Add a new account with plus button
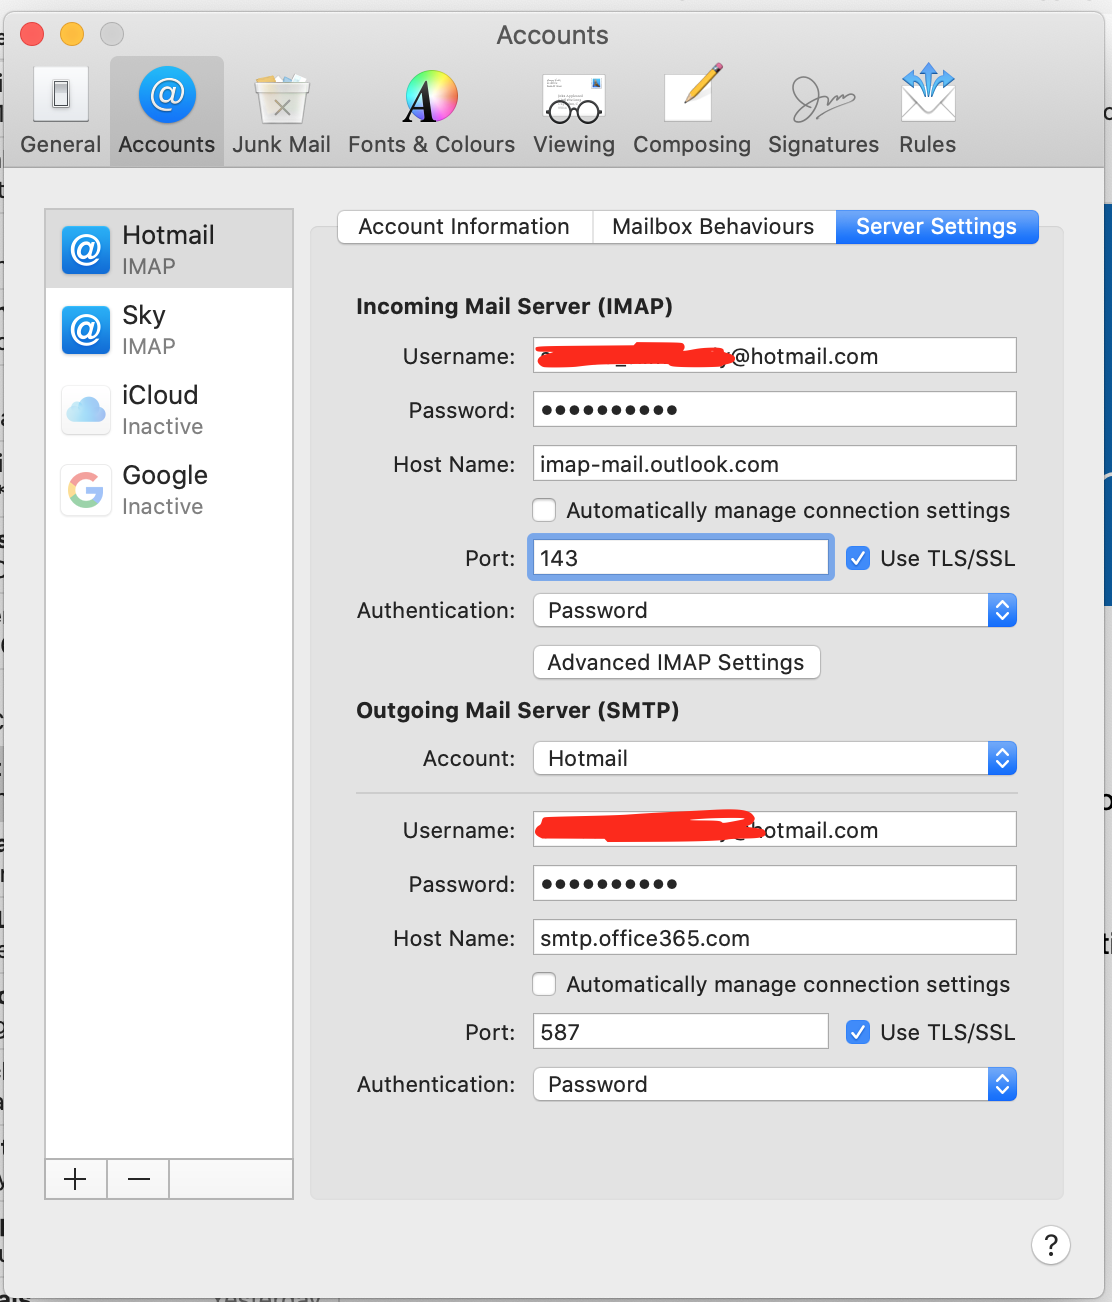Image resolution: width=1112 pixels, height=1302 pixels. click(76, 1179)
